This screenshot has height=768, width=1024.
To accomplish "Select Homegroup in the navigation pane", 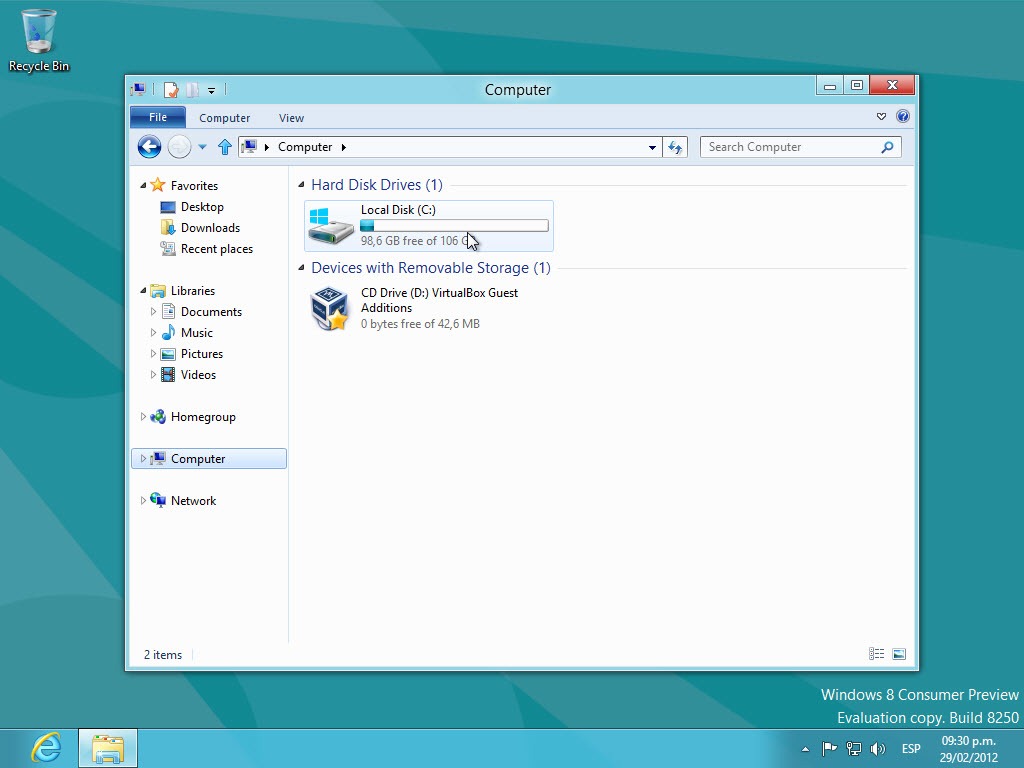I will point(203,417).
